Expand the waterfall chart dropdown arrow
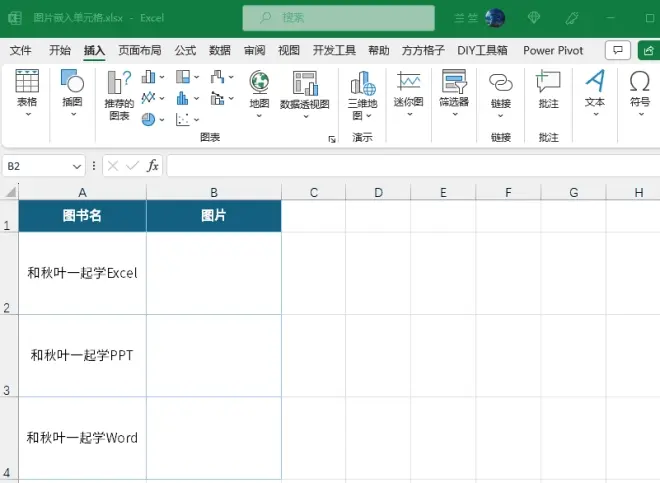 (x=231, y=77)
